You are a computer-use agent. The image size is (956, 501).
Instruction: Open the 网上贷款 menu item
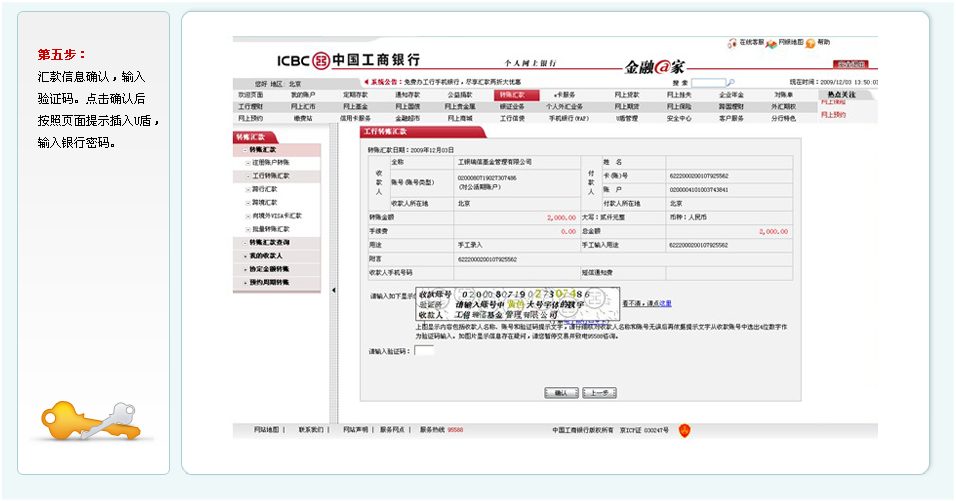[x=627, y=95]
